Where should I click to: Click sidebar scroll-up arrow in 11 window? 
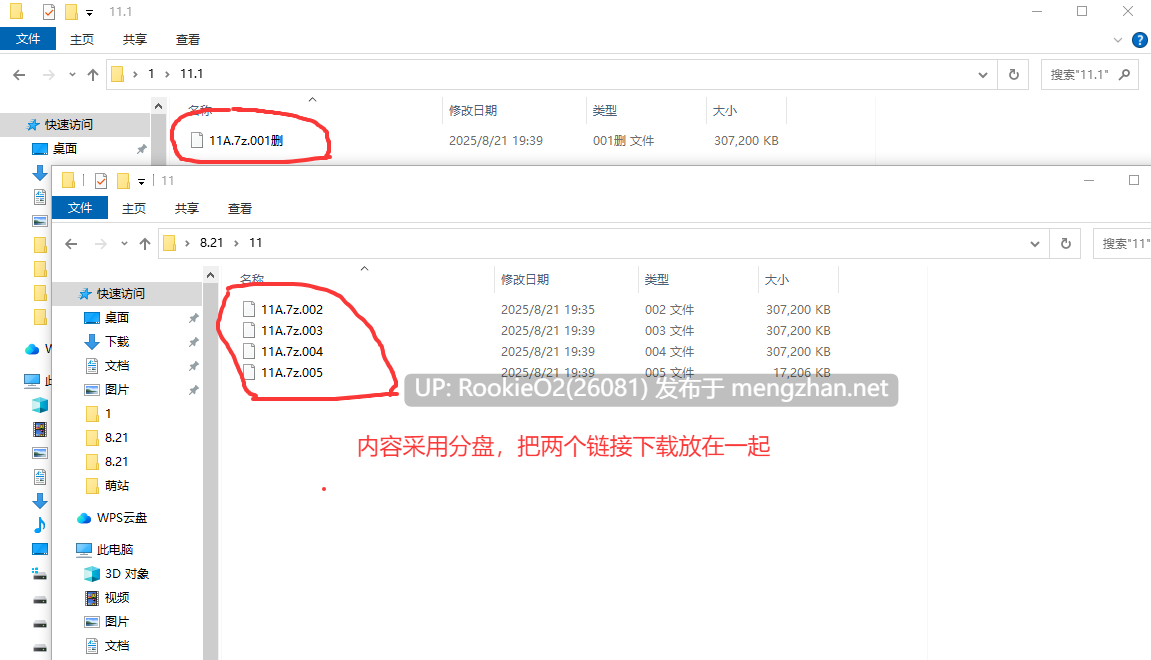(x=211, y=275)
